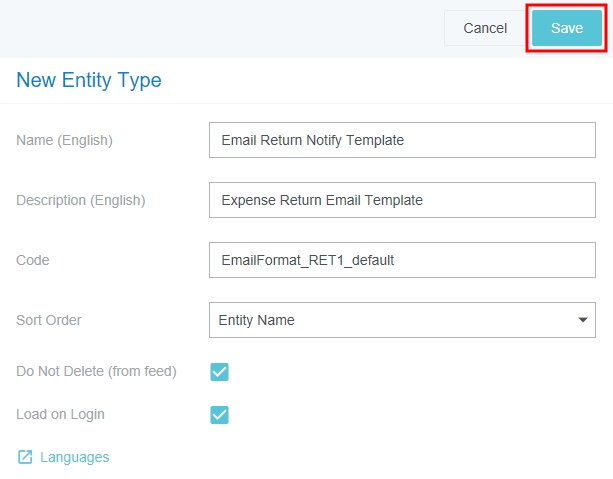The image size is (613, 479).
Task: Select the 'Entity Name' value in Sort Order
Action: point(256,320)
